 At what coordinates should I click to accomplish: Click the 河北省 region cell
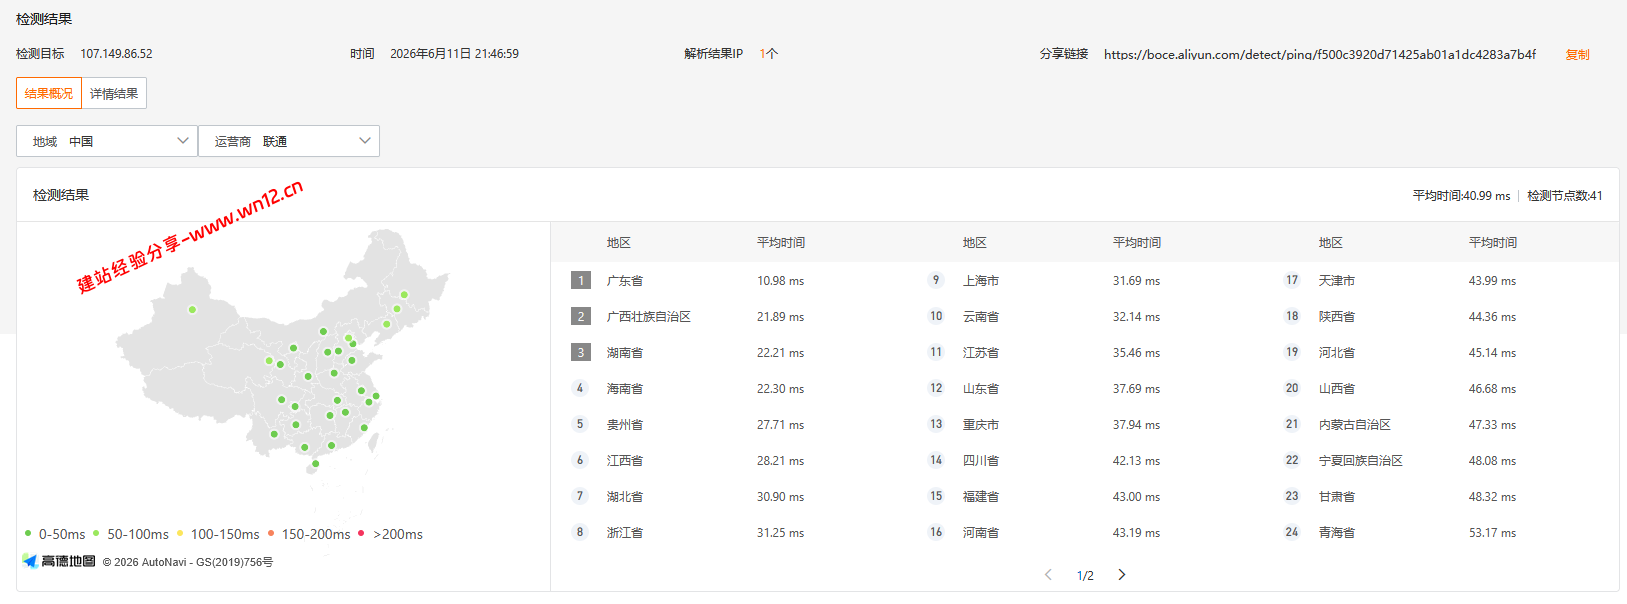point(1337,353)
